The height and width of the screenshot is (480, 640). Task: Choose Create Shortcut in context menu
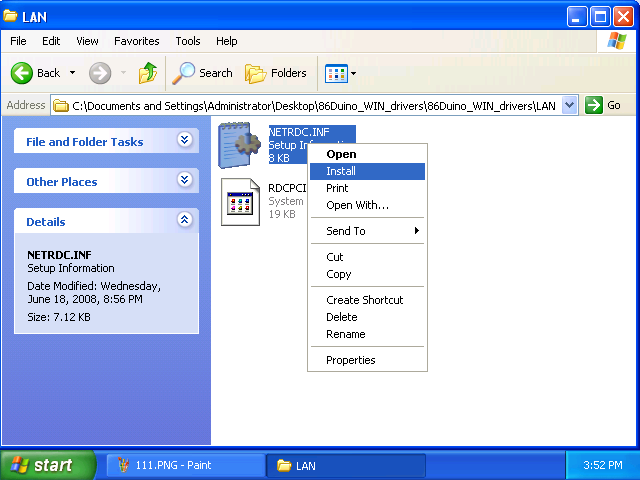(367, 300)
